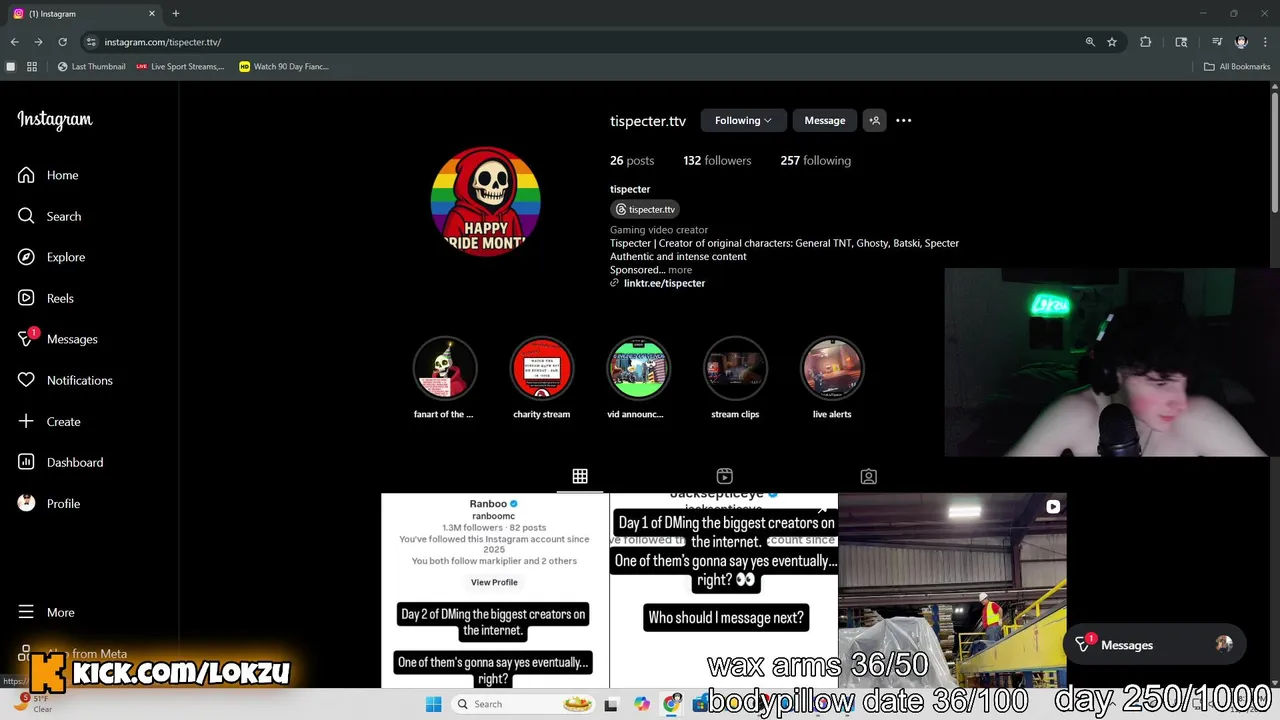This screenshot has height=720, width=1280.
Task: Go to your own Profile
Action: [49, 503]
